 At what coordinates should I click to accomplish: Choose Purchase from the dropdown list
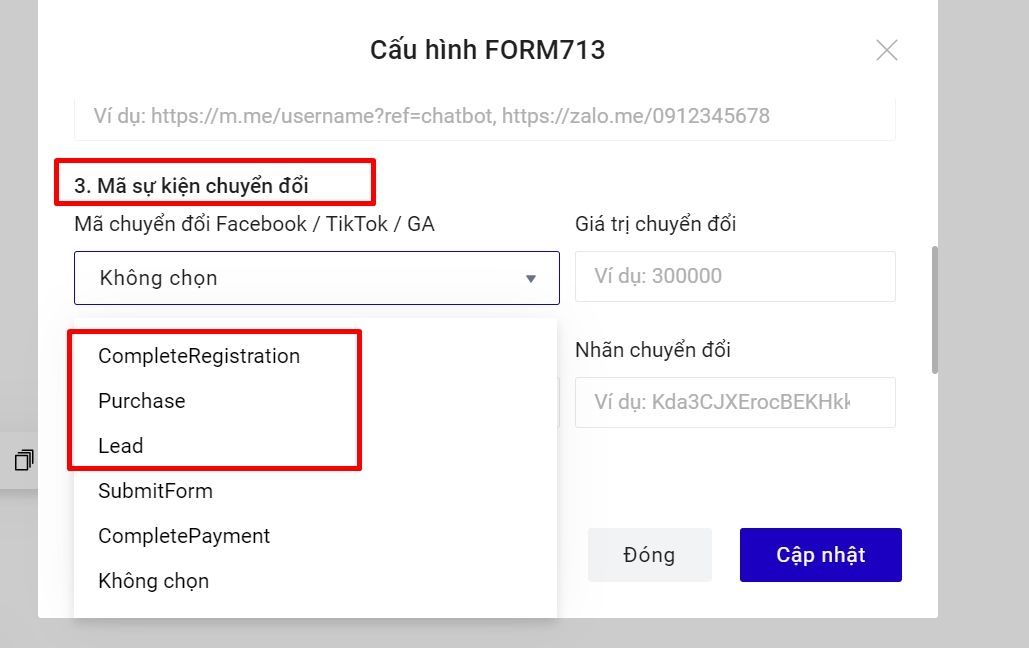pyautogui.click(x=142, y=401)
